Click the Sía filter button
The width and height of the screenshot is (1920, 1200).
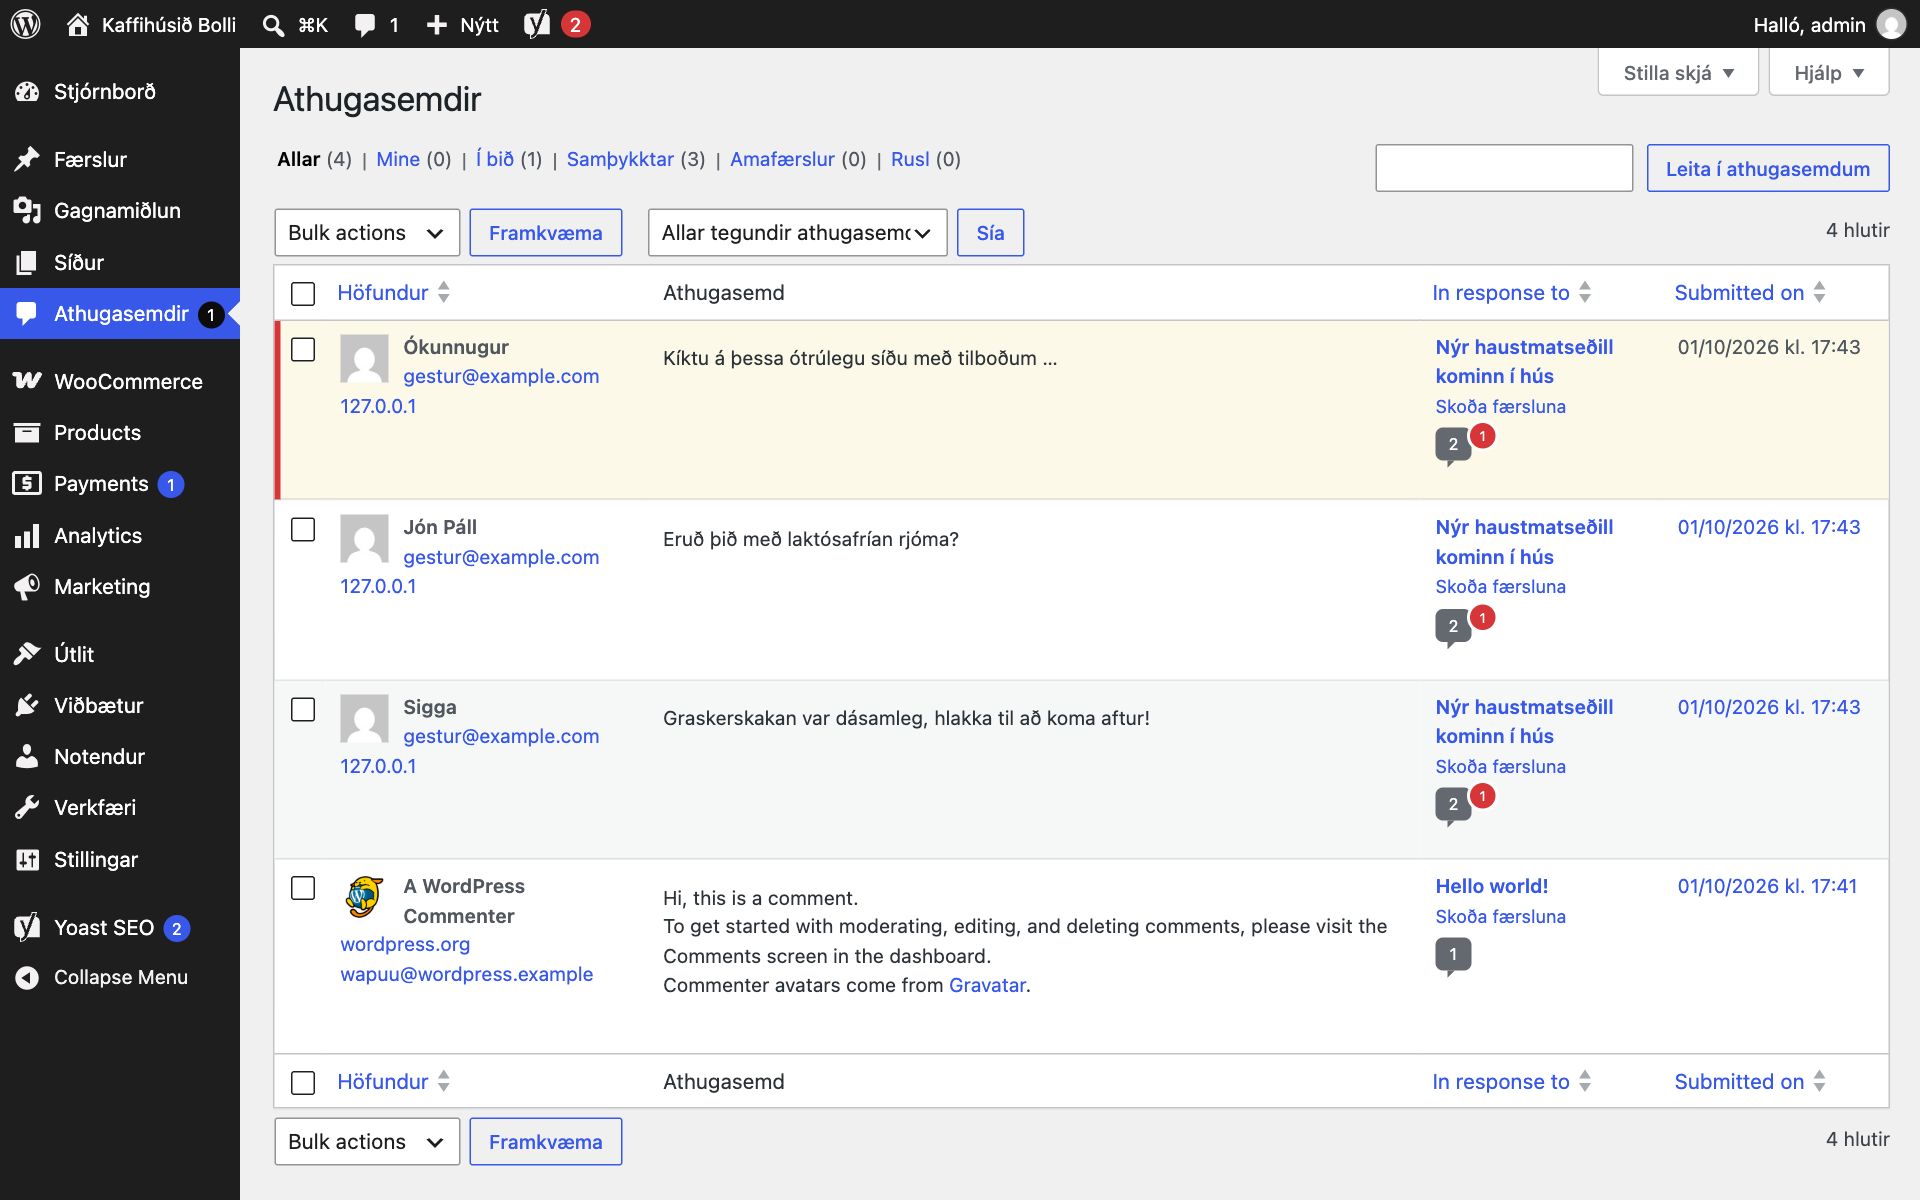click(990, 233)
